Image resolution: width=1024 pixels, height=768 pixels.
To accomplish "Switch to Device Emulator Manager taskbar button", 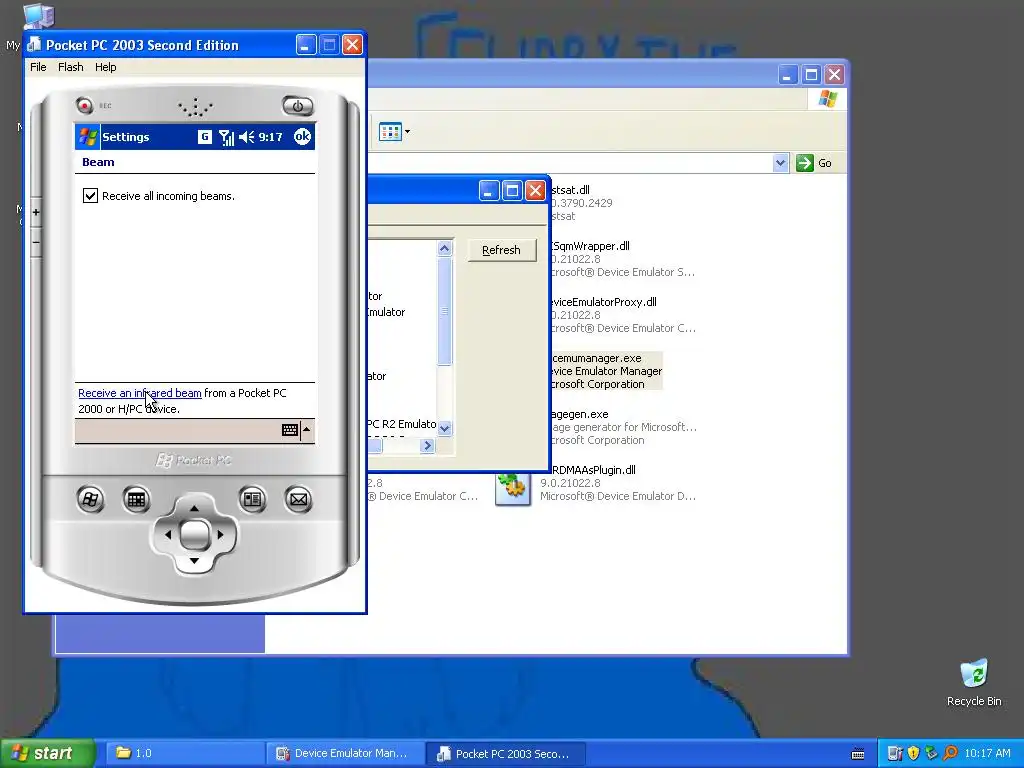I will [x=345, y=754].
